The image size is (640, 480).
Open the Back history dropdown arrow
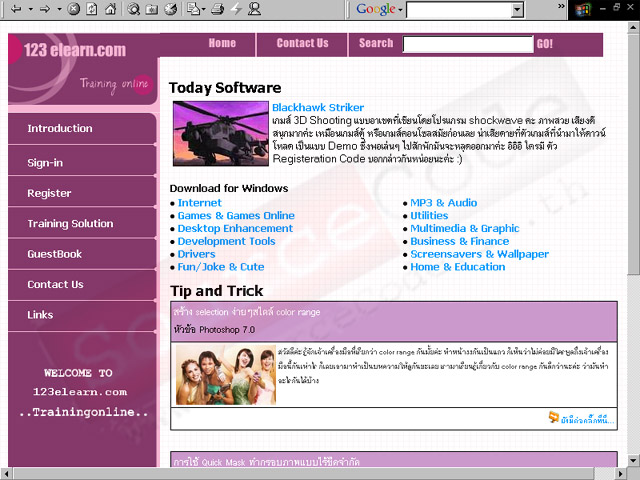(x=30, y=9)
